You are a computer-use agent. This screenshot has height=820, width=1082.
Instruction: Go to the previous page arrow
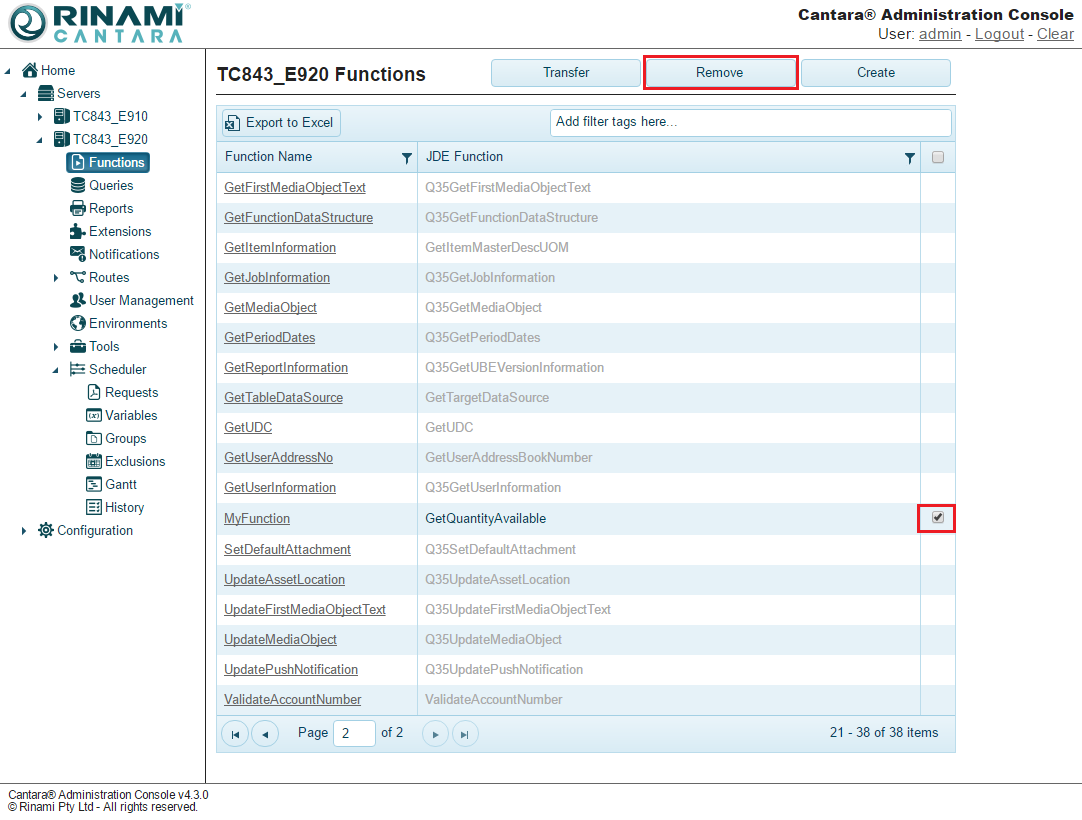pyautogui.click(x=265, y=734)
